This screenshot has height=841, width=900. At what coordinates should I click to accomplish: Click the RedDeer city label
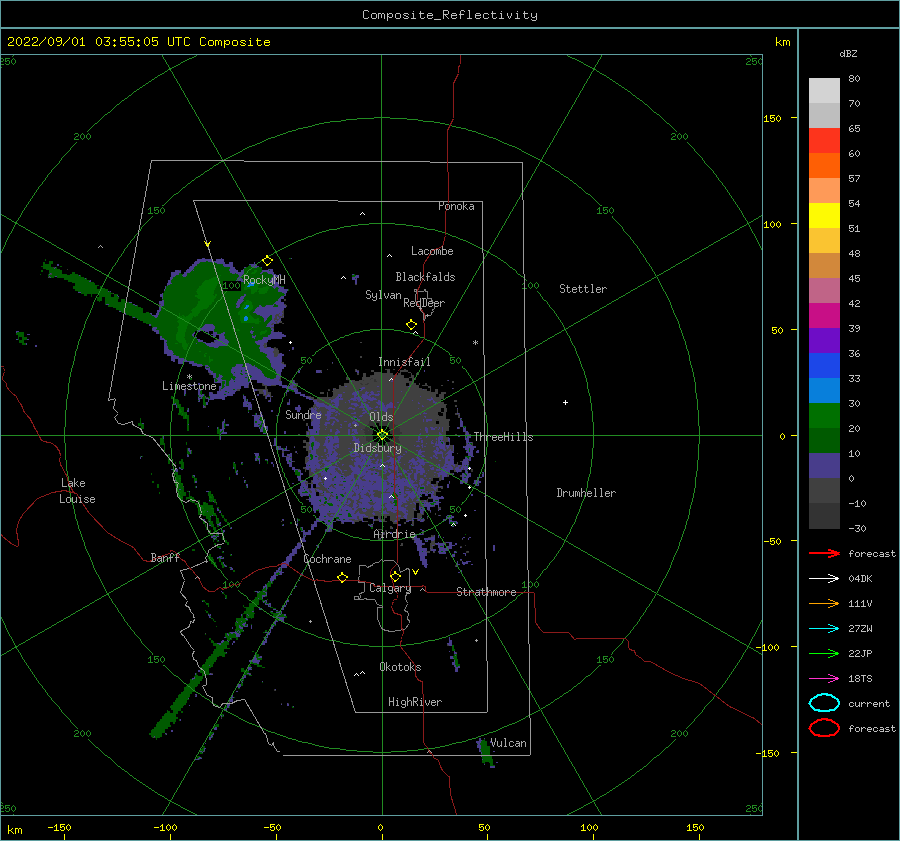tap(424, 303)
